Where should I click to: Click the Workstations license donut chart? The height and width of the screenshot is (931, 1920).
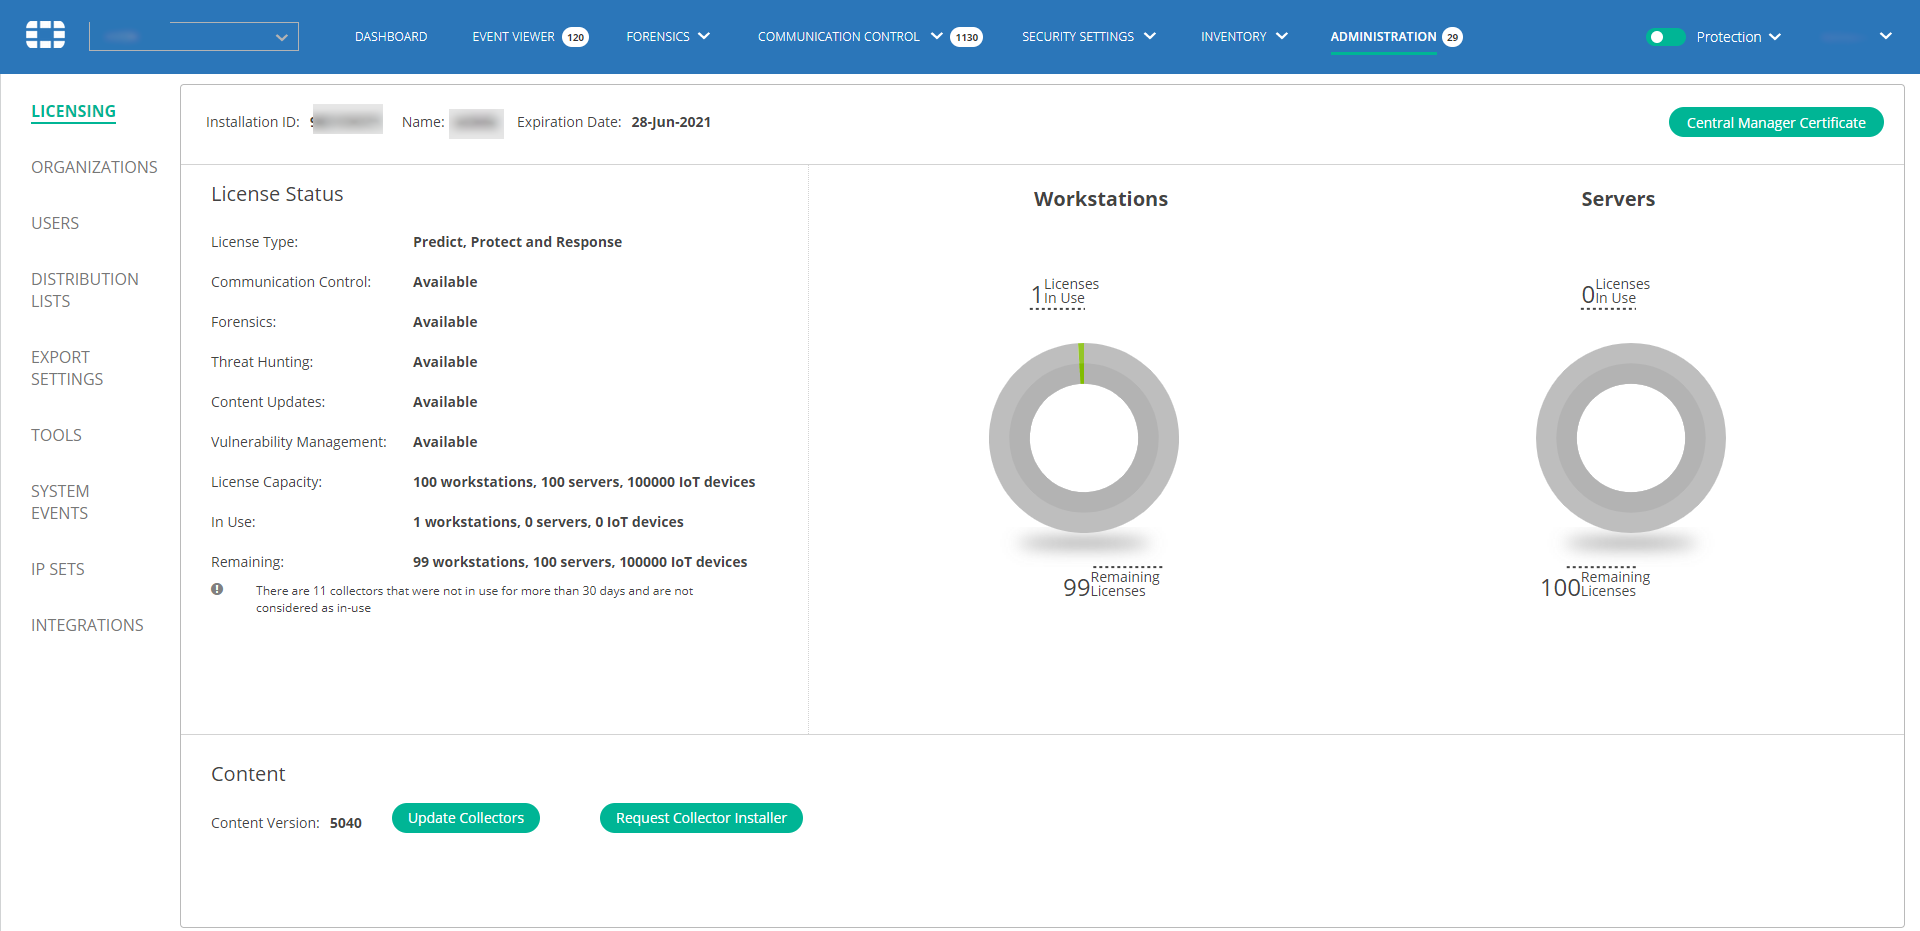1083,438
